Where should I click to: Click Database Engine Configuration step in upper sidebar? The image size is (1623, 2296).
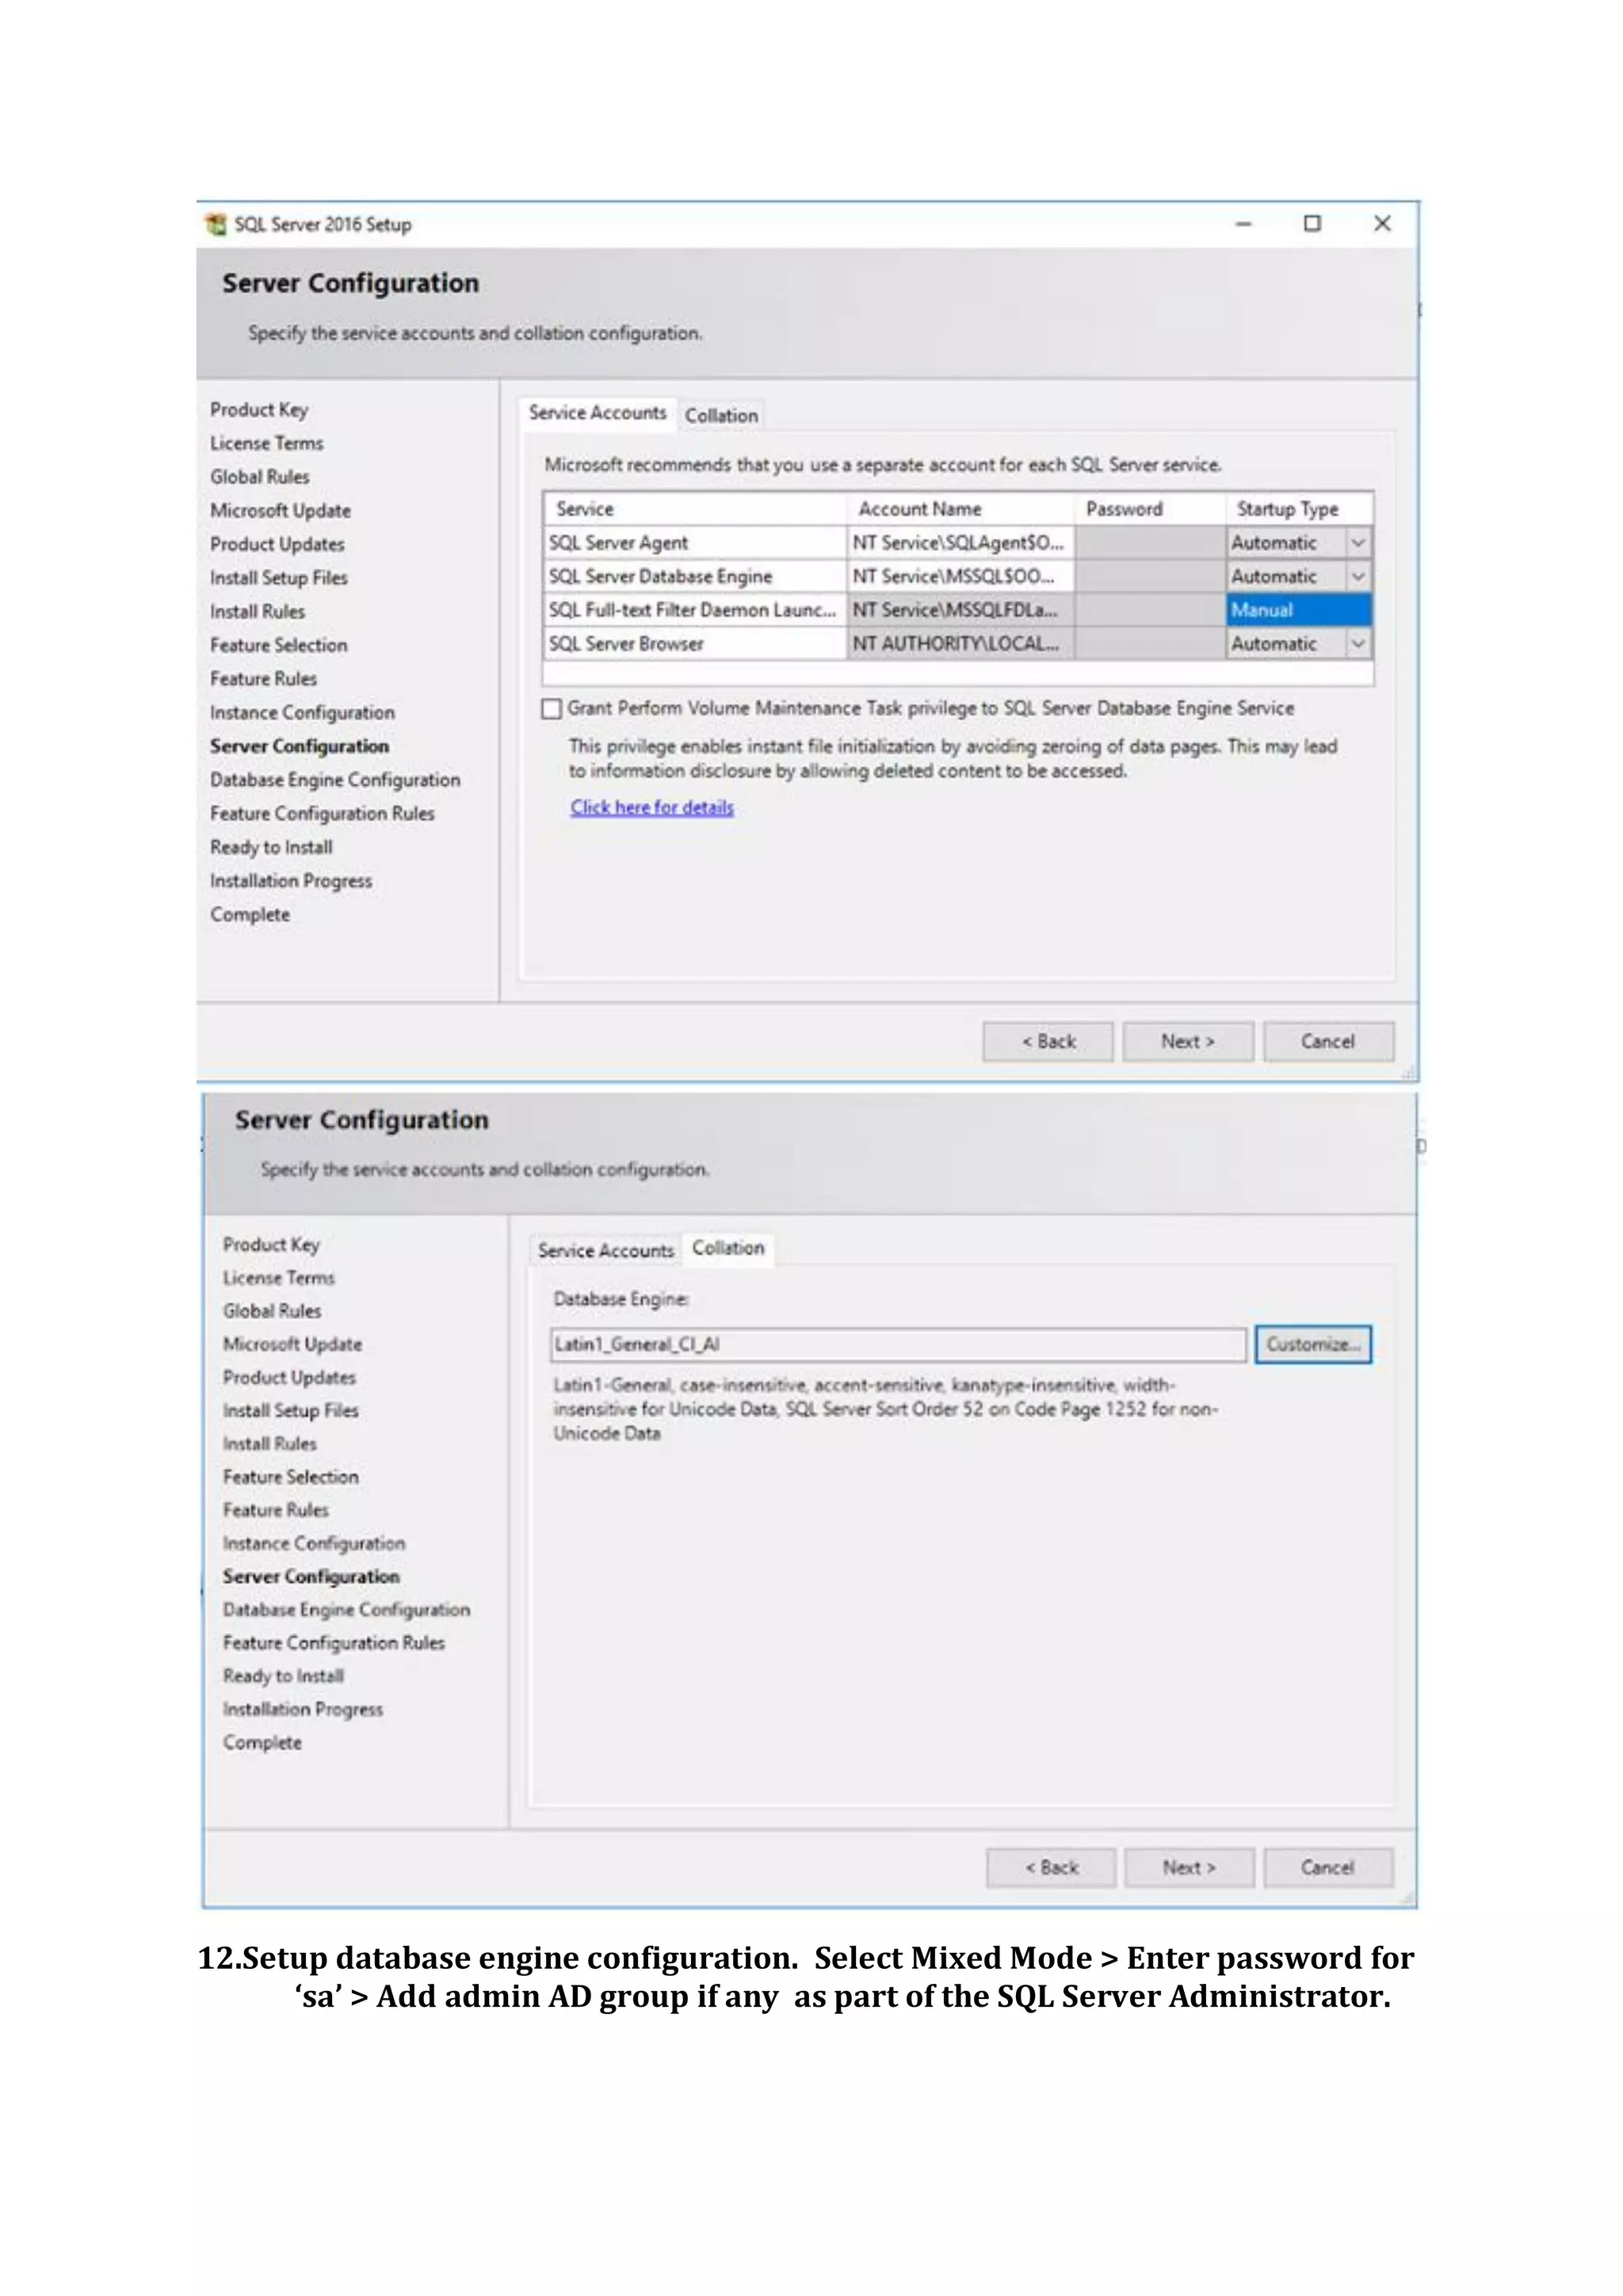(x=335, y=780)
